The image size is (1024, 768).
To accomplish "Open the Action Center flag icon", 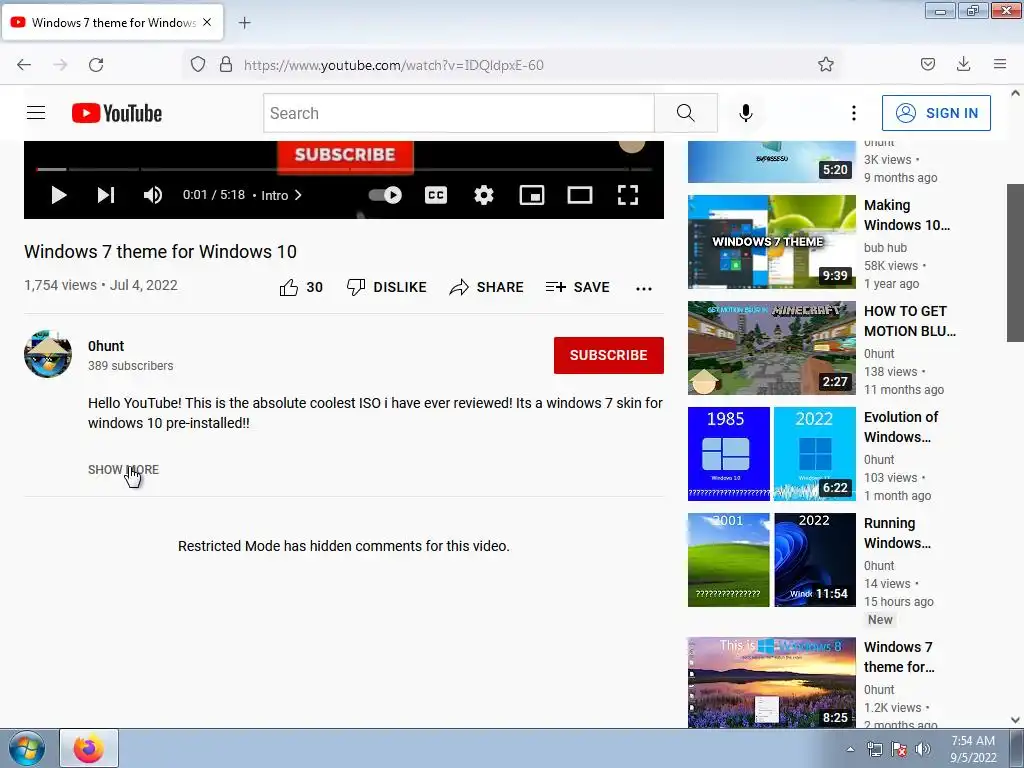I will (x=899, y=749).
